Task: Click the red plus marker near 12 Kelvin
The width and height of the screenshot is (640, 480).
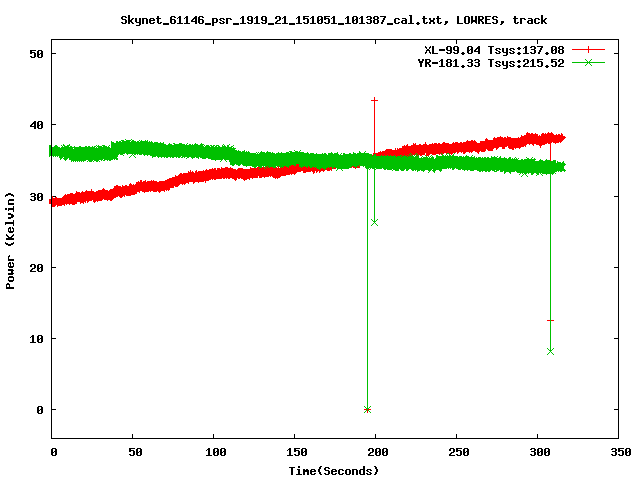Action: pyautogui.click(x=550, y=321)
